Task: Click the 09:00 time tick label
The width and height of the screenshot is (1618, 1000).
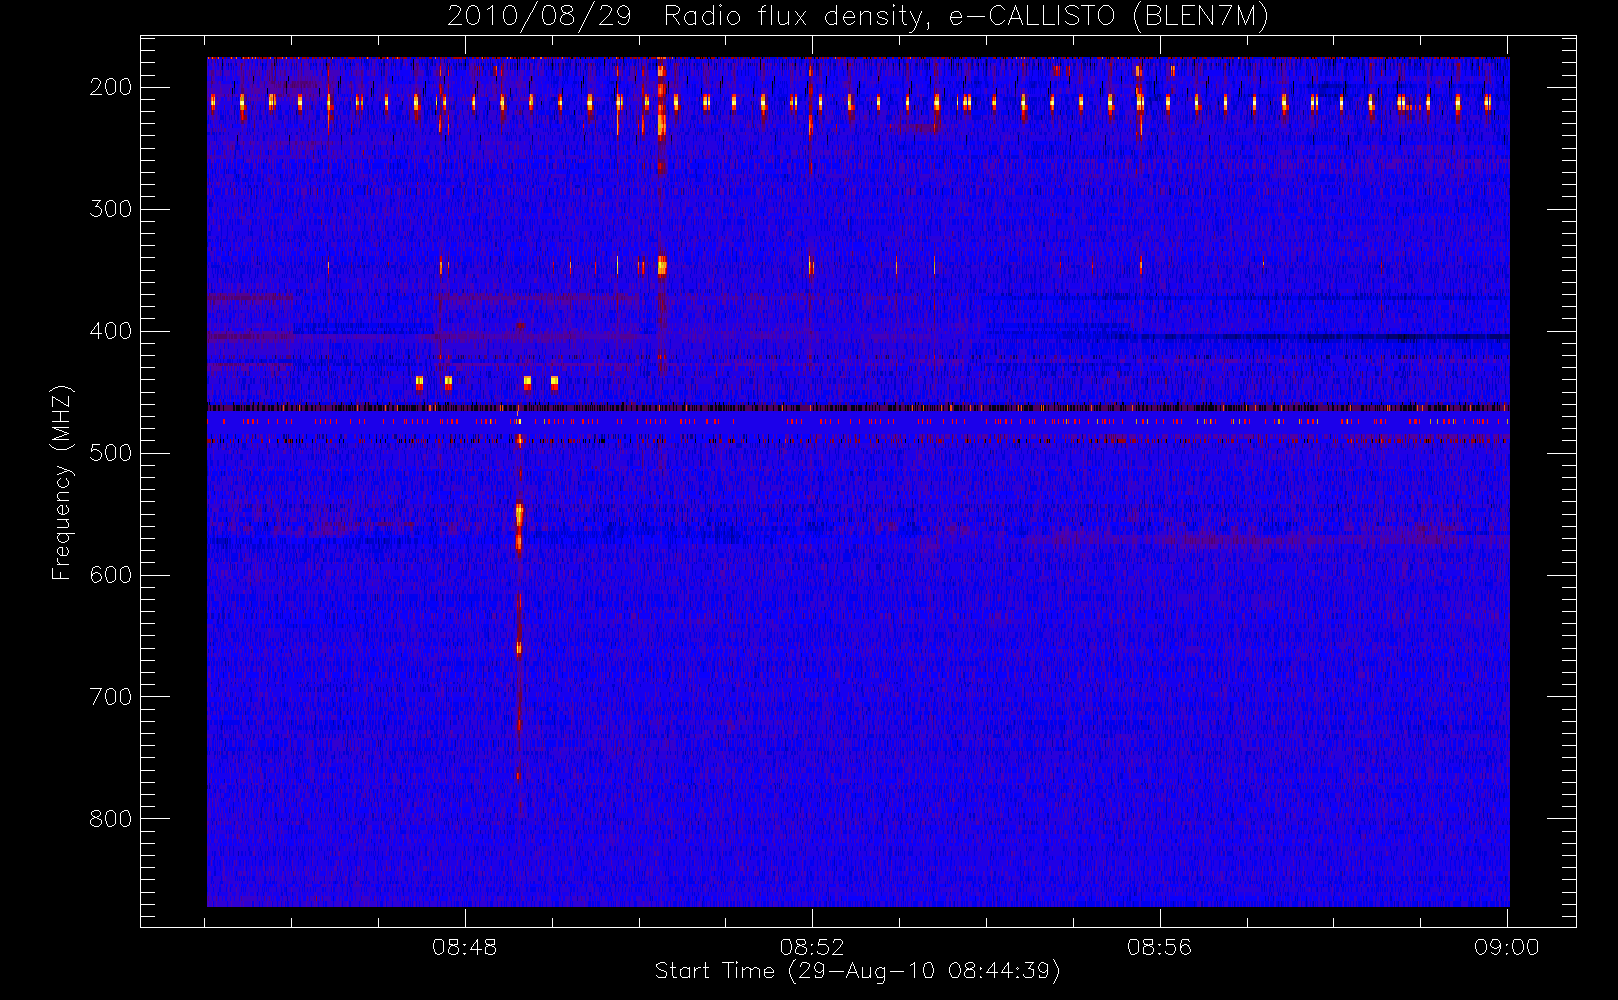Action: click(1507, 947)
